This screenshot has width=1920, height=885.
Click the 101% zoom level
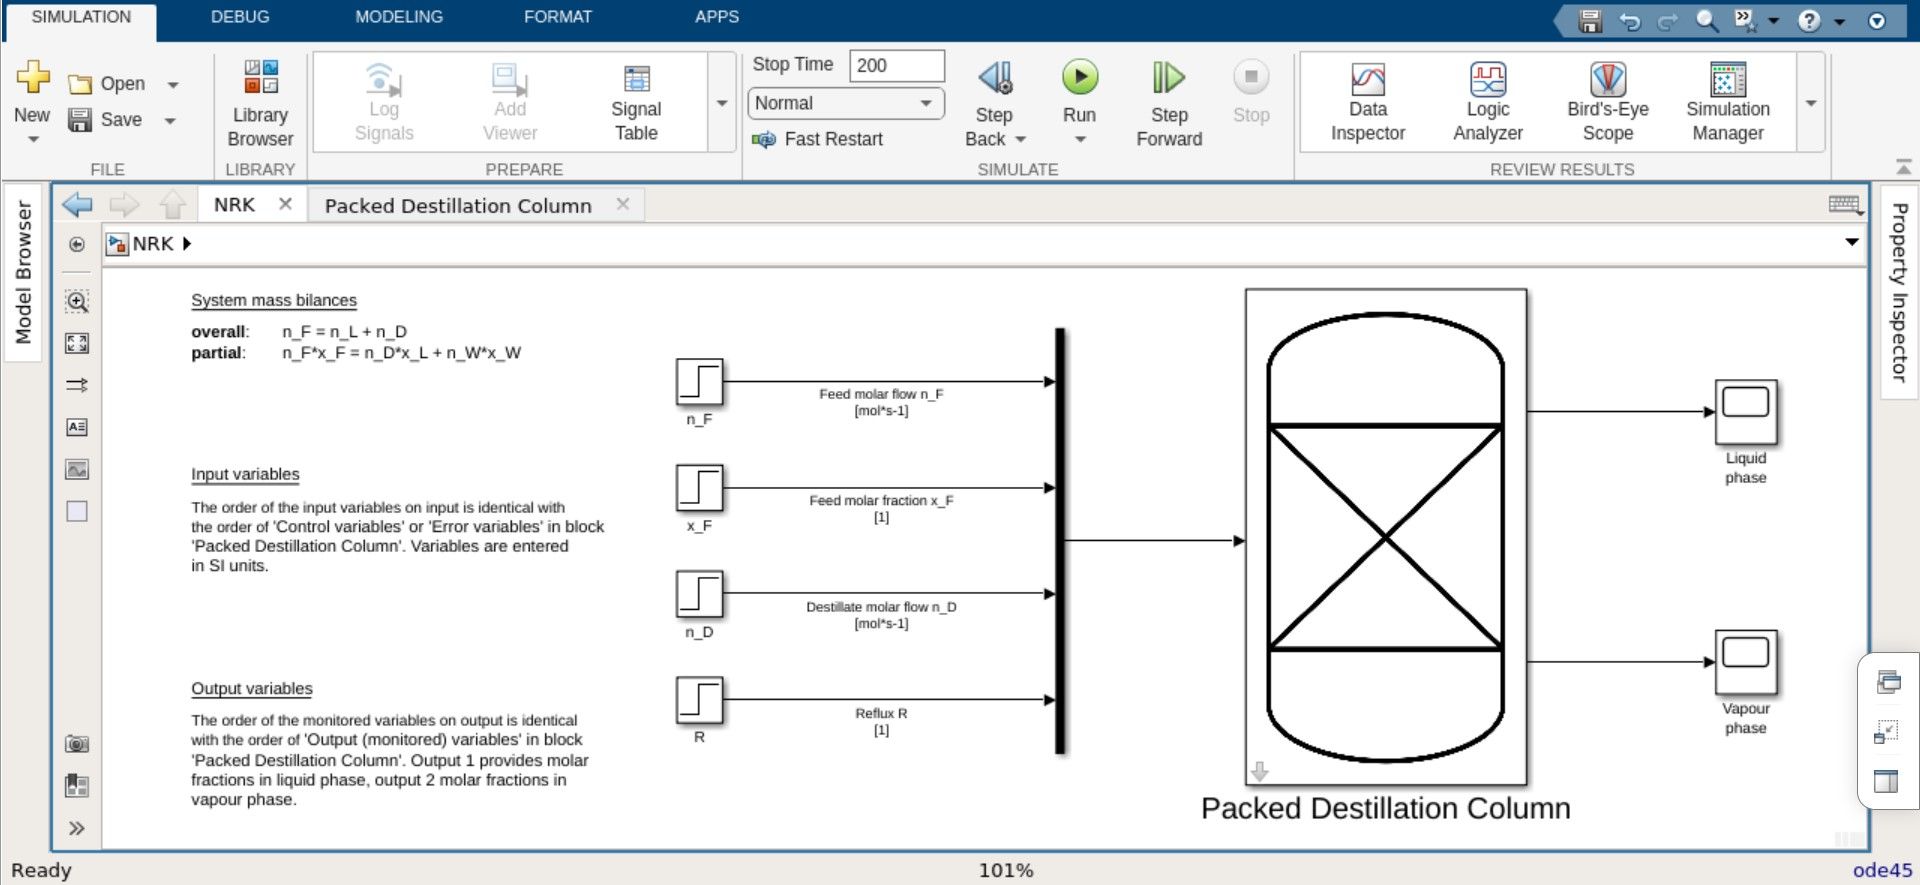[1006, 870]
